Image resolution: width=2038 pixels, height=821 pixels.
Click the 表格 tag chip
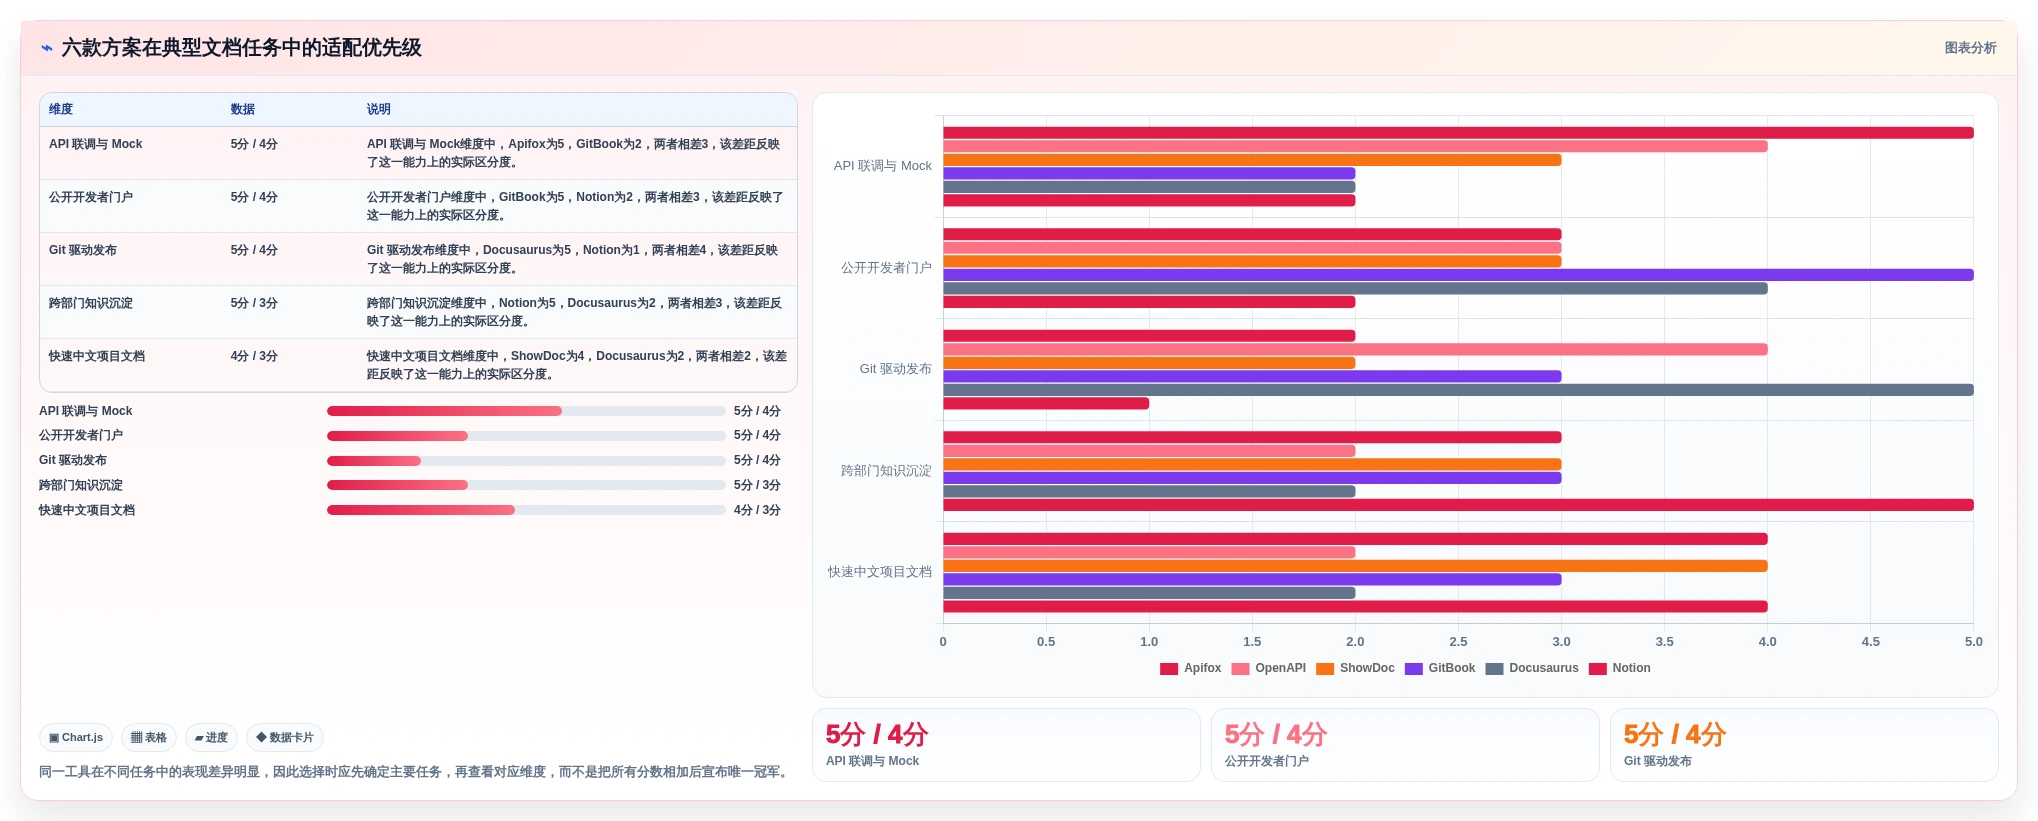tap(149, 738)
